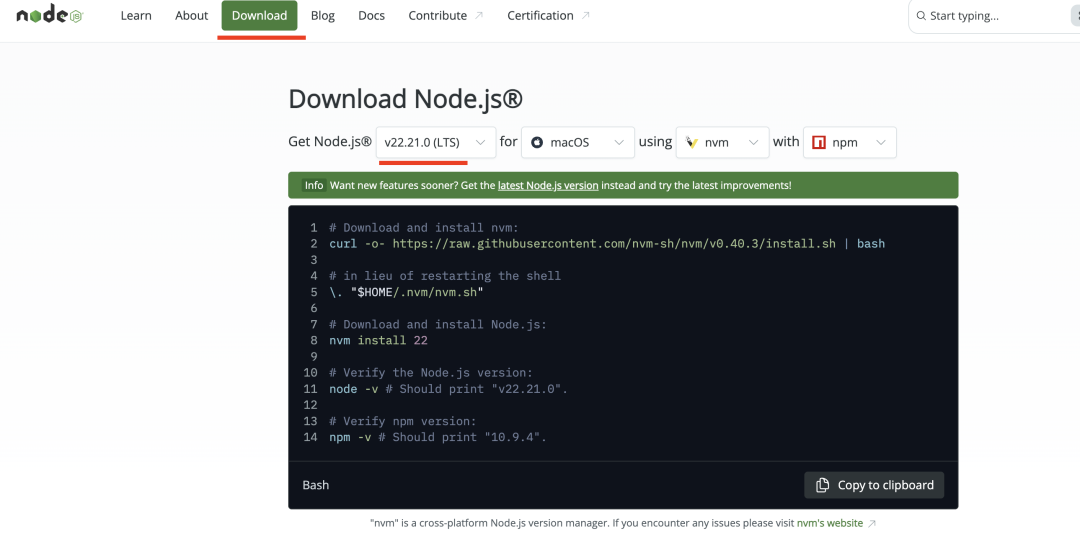Click the macOS apple icon
Image resolution: width=1080 pixels, height=537 pixels.
point(537,143)
